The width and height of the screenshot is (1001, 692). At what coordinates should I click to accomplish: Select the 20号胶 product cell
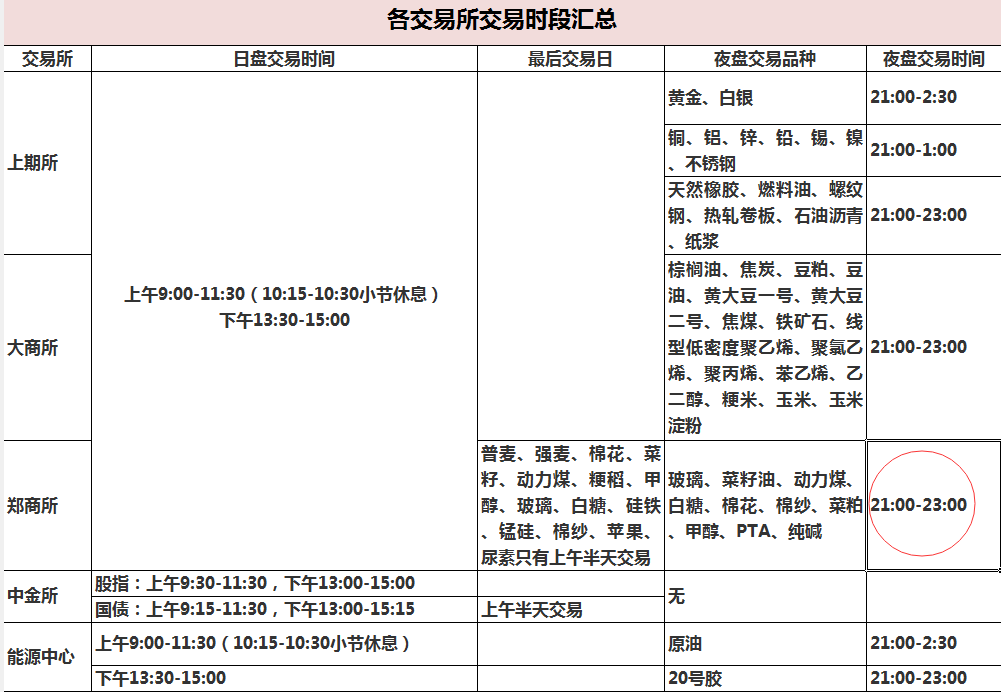coord(765,678)
